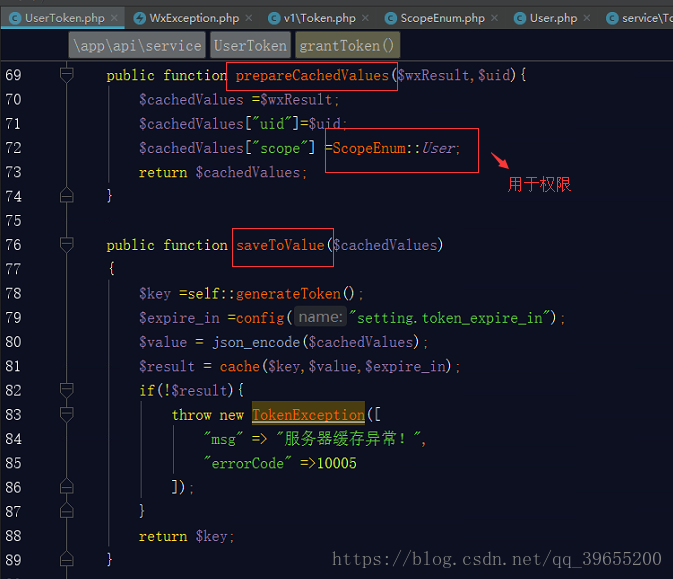Click the WxException.php exception file icon
Viewport: 673px width, 579px height.
coord(139,18)
